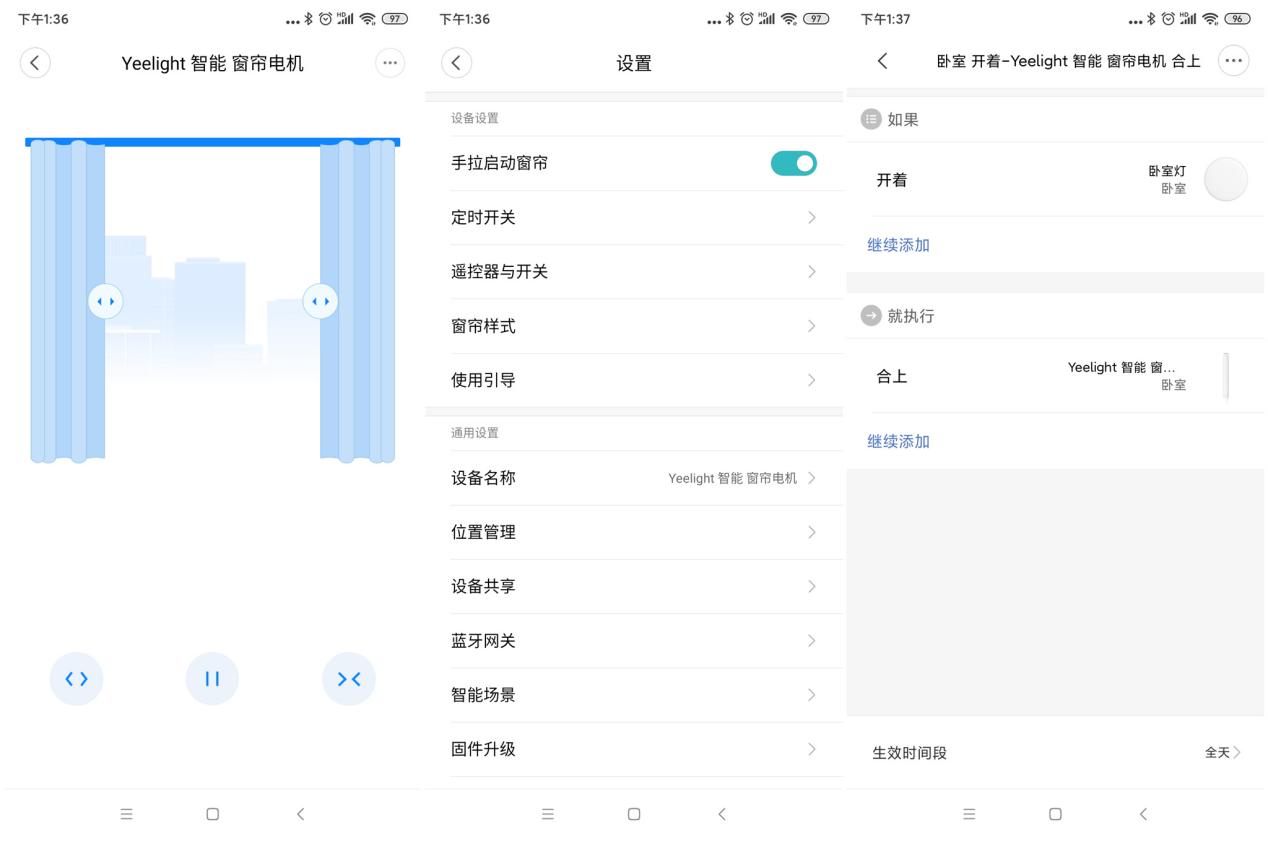Tap 继续添加 under 如果 section
The height and width of the screenshot is (843, 1268).
coord(898,245)
